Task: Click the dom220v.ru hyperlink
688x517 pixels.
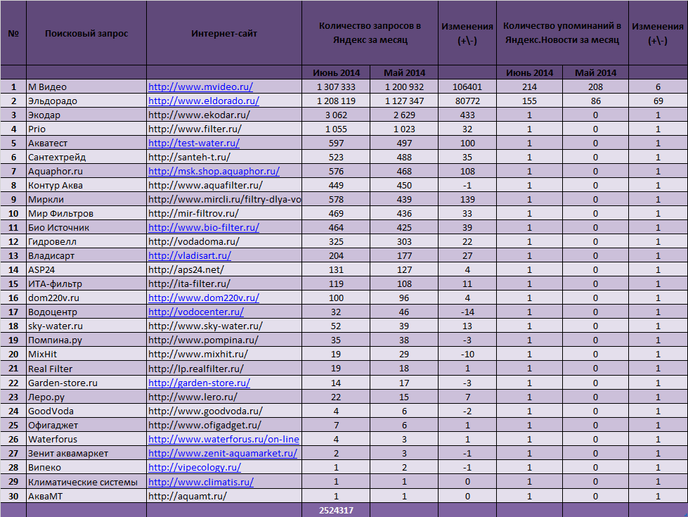Action: (204, 298)
